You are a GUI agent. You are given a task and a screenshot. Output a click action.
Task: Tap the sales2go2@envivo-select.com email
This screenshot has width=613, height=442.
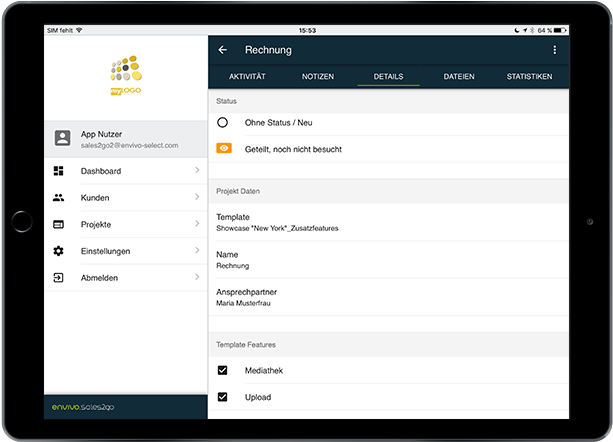coord(129,145)
